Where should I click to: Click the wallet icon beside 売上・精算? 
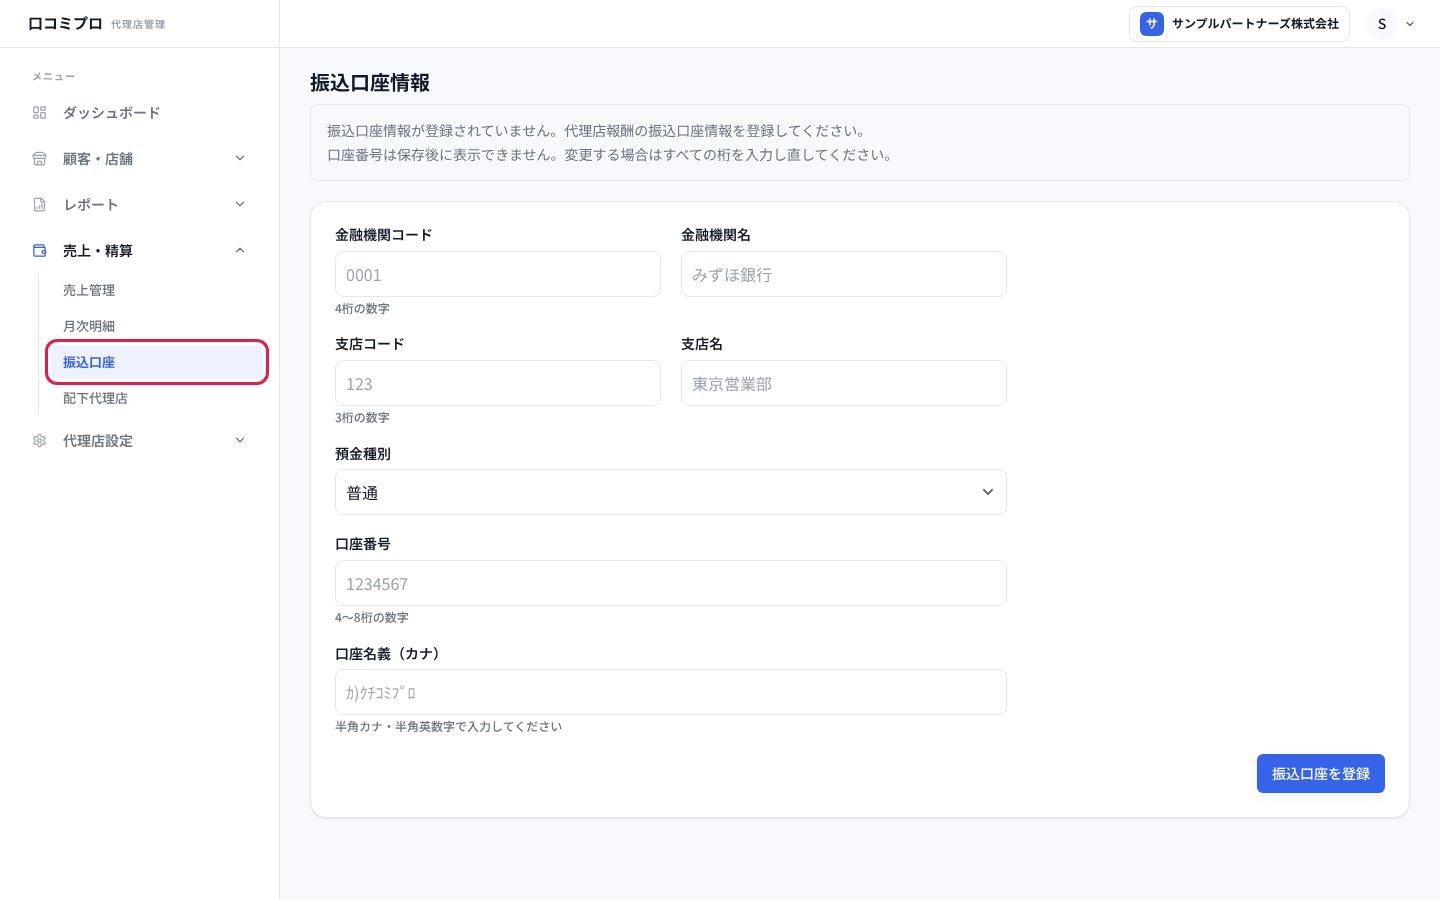pyautogui.click(x=40, y=251)
